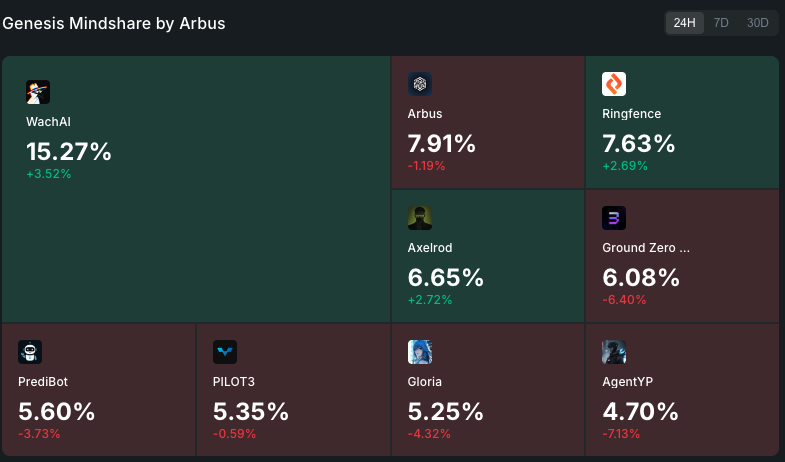Select the Arbus 7.91% mindshare value
The image size is (785, 462).
[442, 144]
